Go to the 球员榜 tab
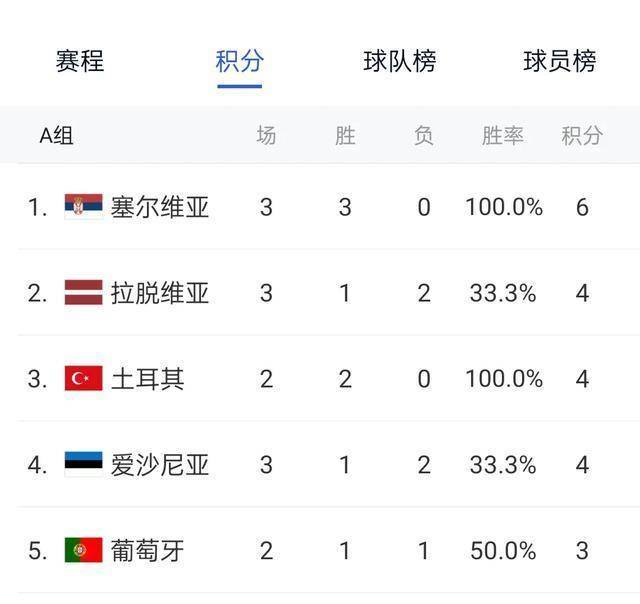Screen dimensions: 640x604 (560, 61)
